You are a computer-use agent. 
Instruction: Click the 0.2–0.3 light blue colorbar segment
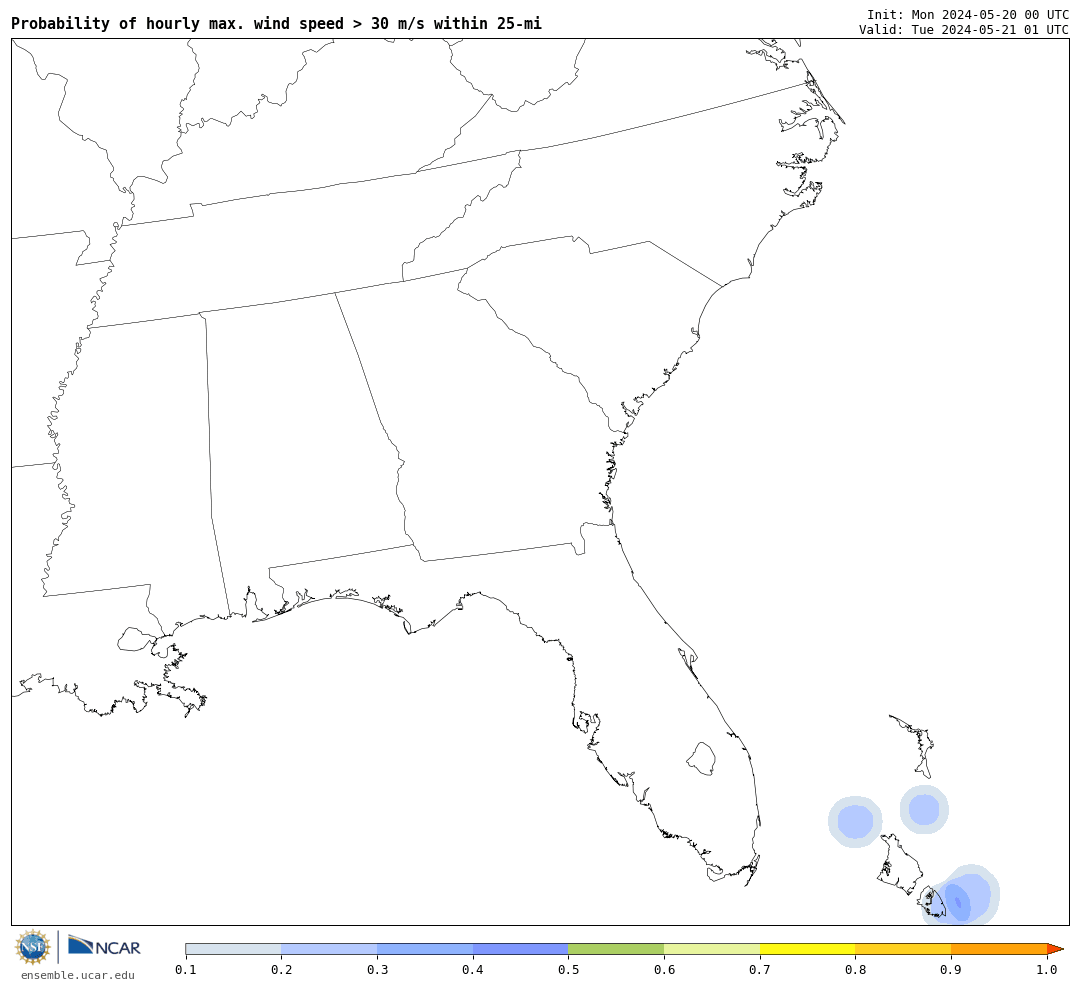329,949
